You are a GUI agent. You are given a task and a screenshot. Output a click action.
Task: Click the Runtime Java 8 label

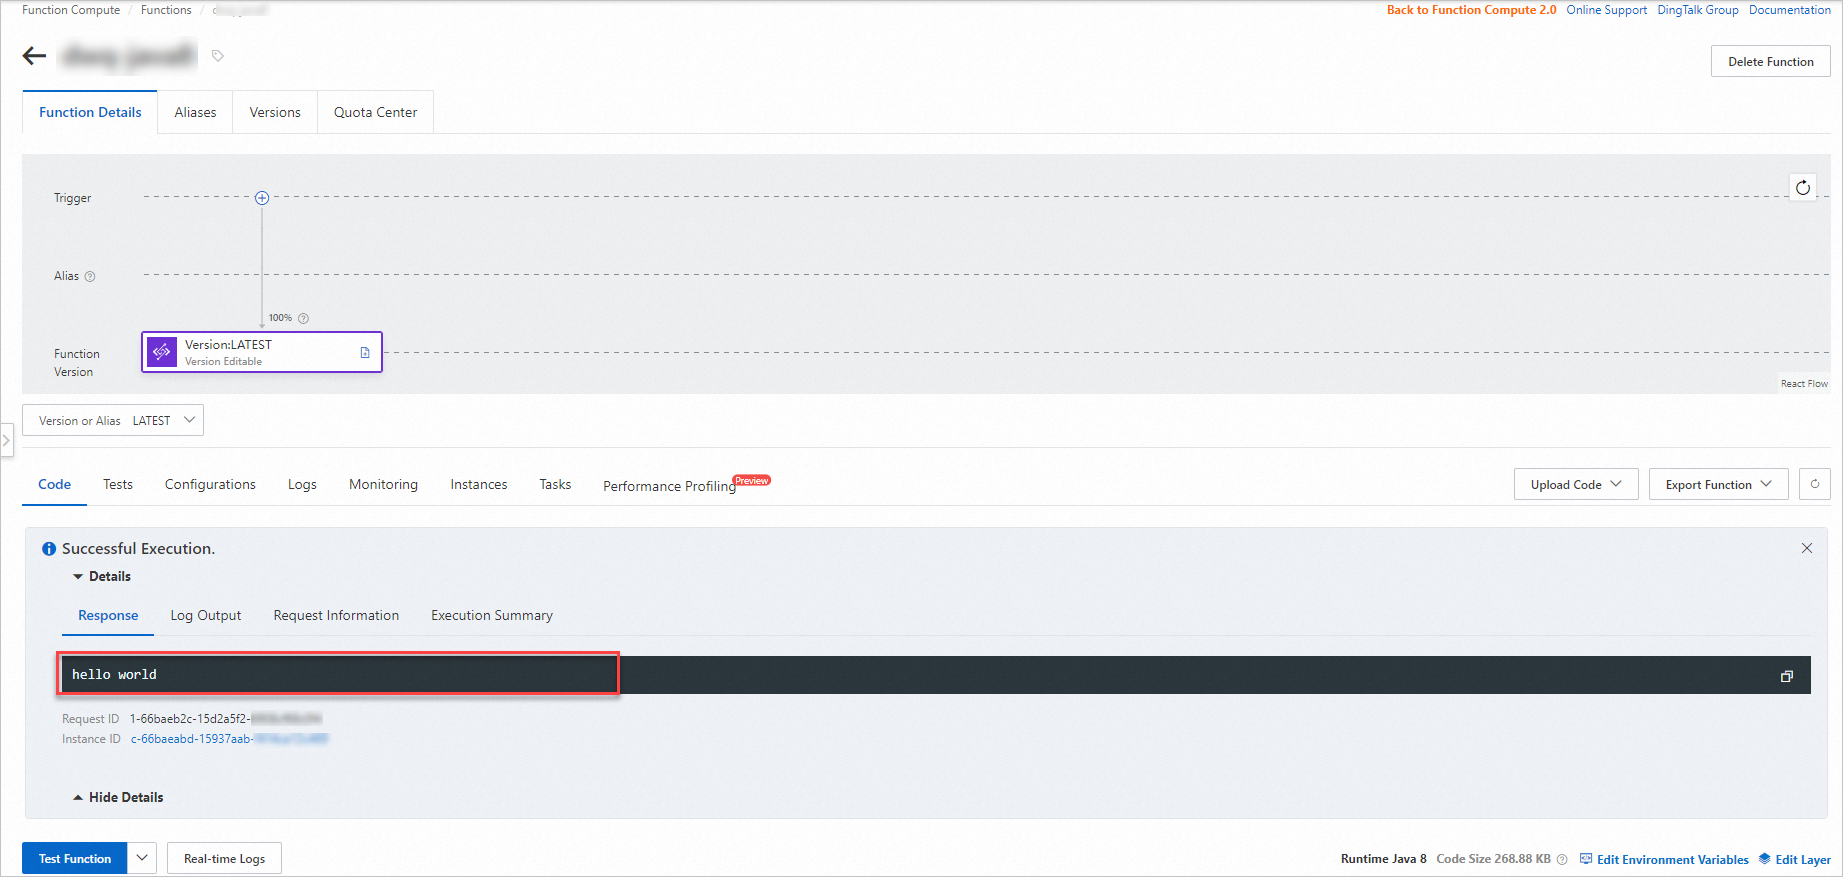coord(1384,859)
